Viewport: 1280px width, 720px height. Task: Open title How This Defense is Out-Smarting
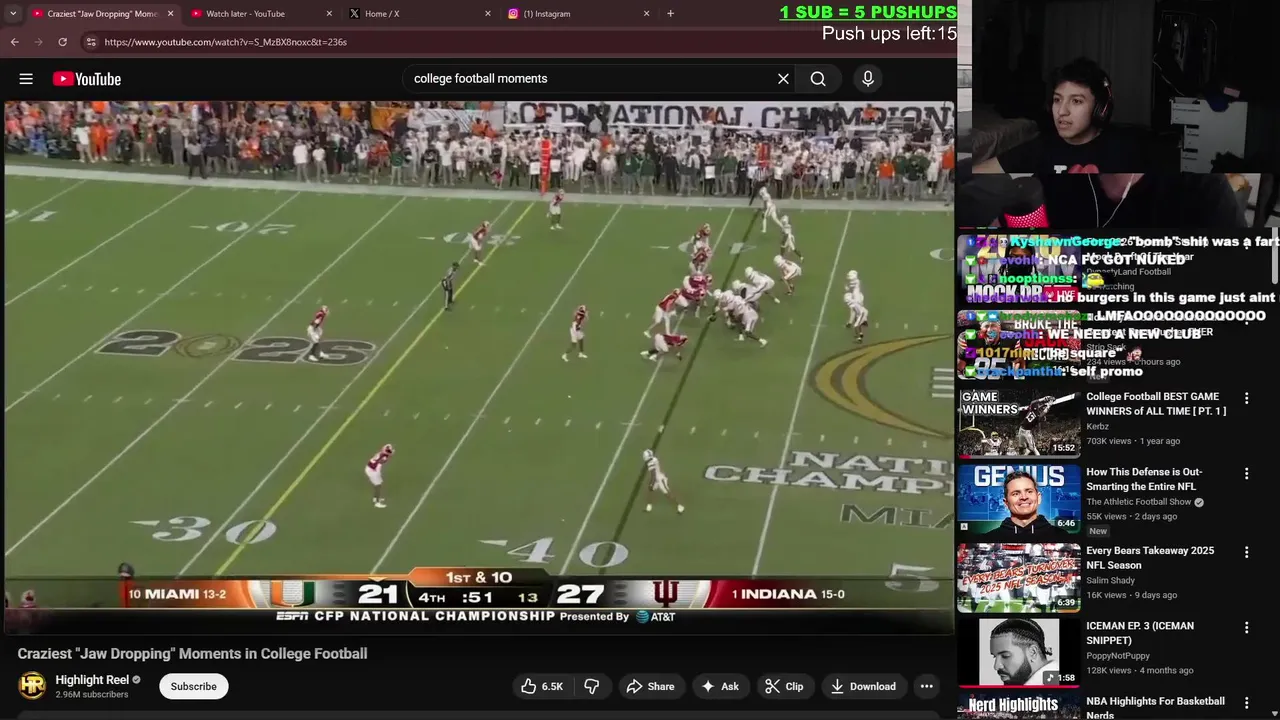1144,479
